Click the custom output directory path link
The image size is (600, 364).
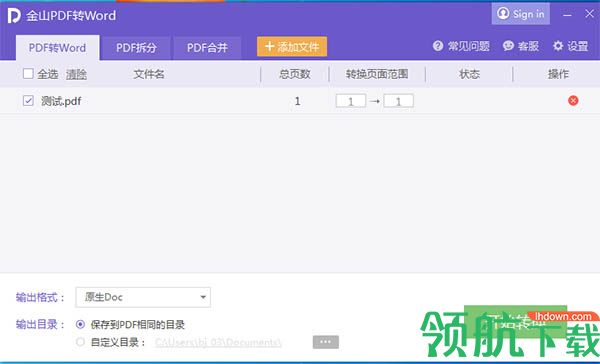218,342
